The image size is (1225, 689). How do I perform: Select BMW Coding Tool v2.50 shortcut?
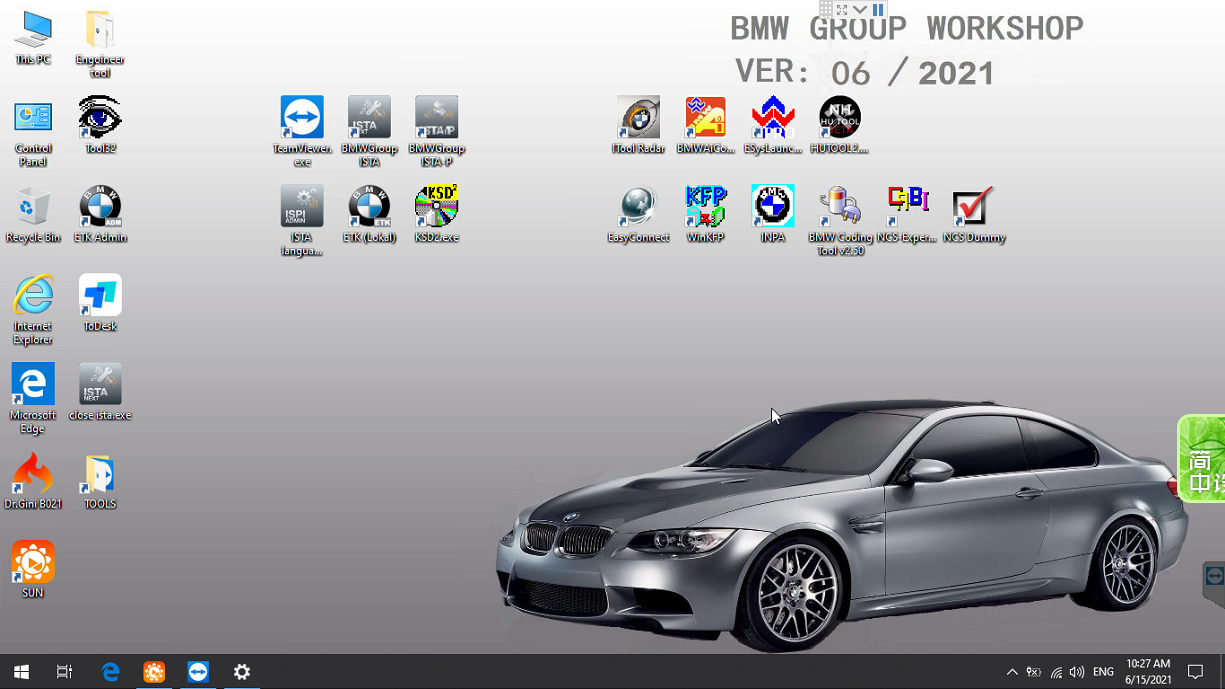click(x=840, y=222)
